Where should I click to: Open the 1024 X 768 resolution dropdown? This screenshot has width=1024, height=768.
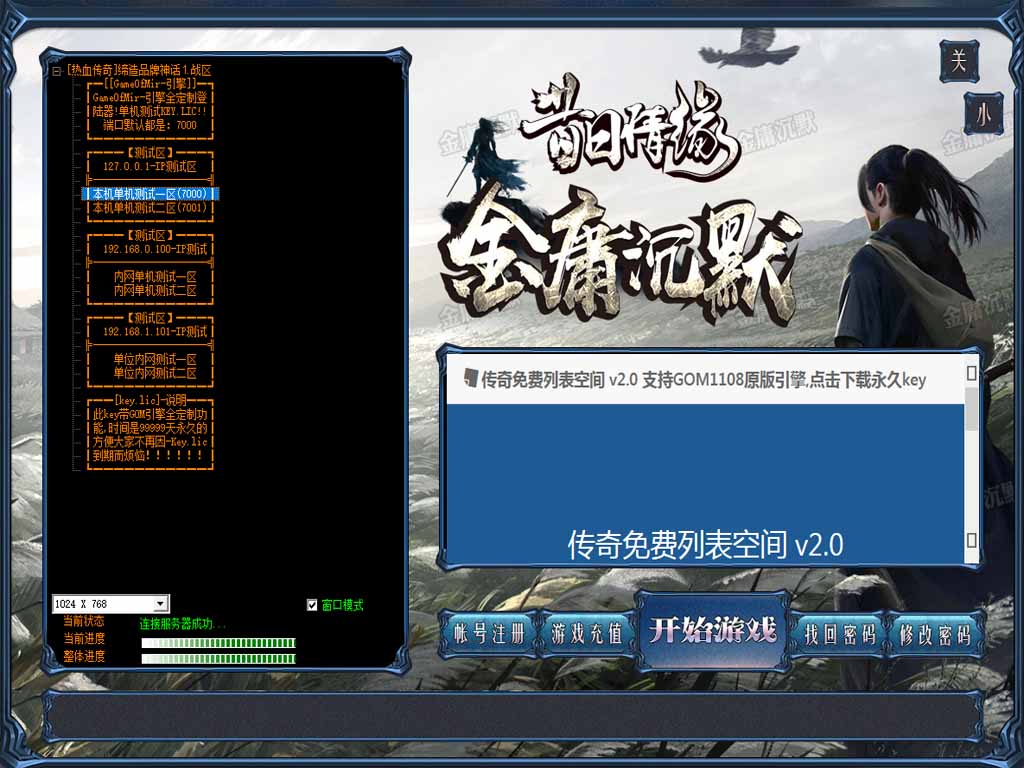pyautogui.click(x=160, y=604)
